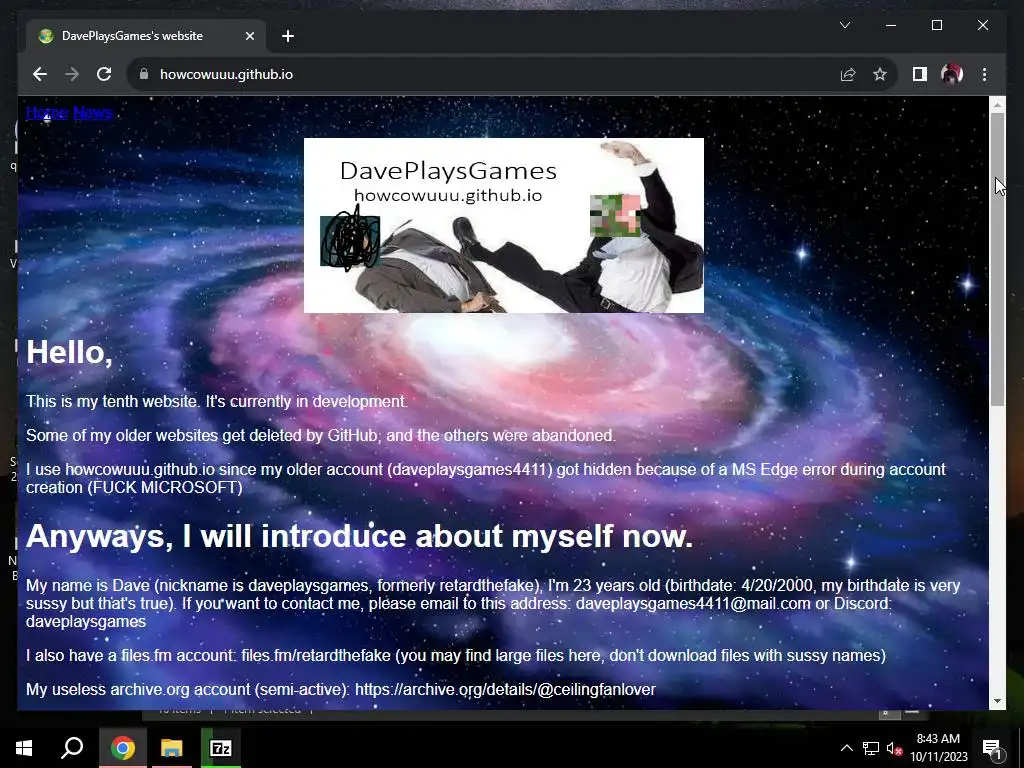Maximize the Chrome window
The width and height of the screenshot is (1024, 768).
tap(936, 25)
